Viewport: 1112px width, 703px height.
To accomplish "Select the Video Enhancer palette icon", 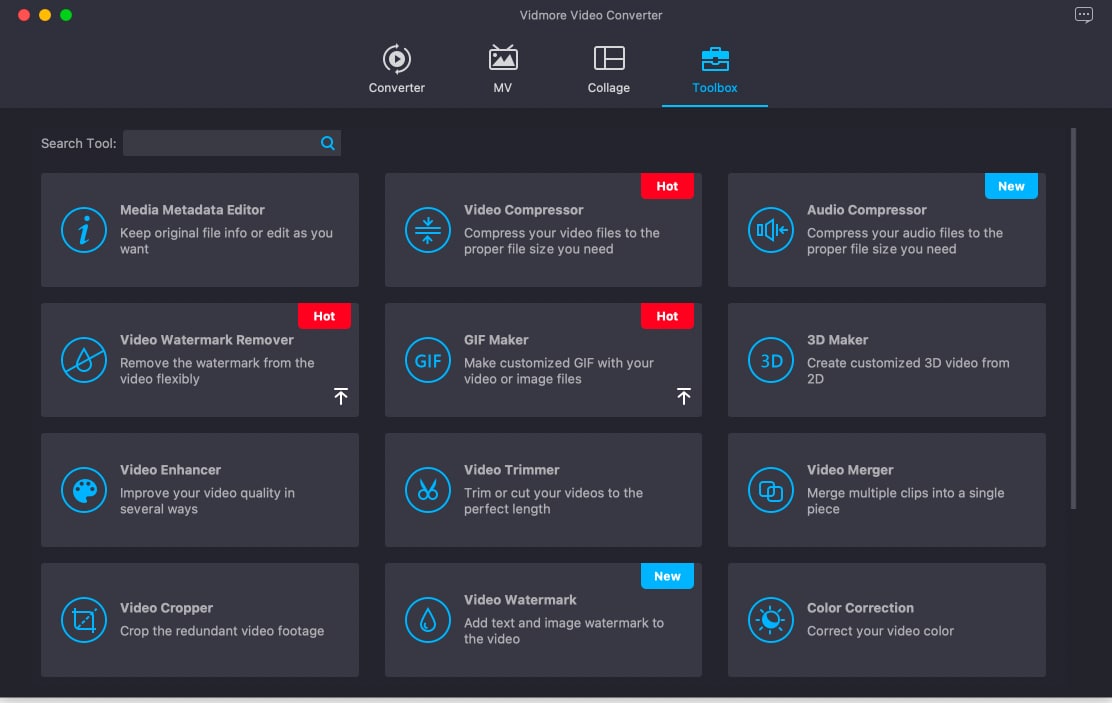I will point(84,490).
